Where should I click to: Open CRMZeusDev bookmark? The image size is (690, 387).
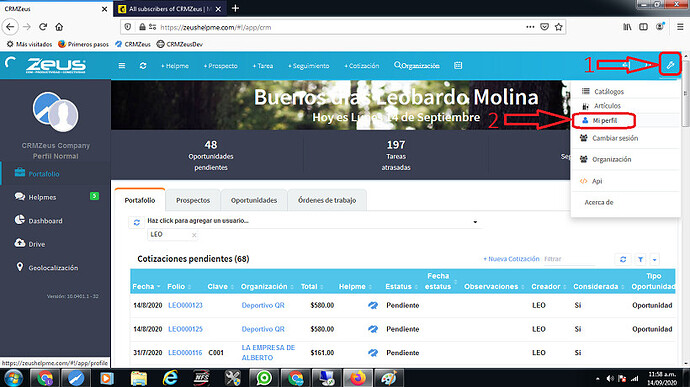click(180, 44)
